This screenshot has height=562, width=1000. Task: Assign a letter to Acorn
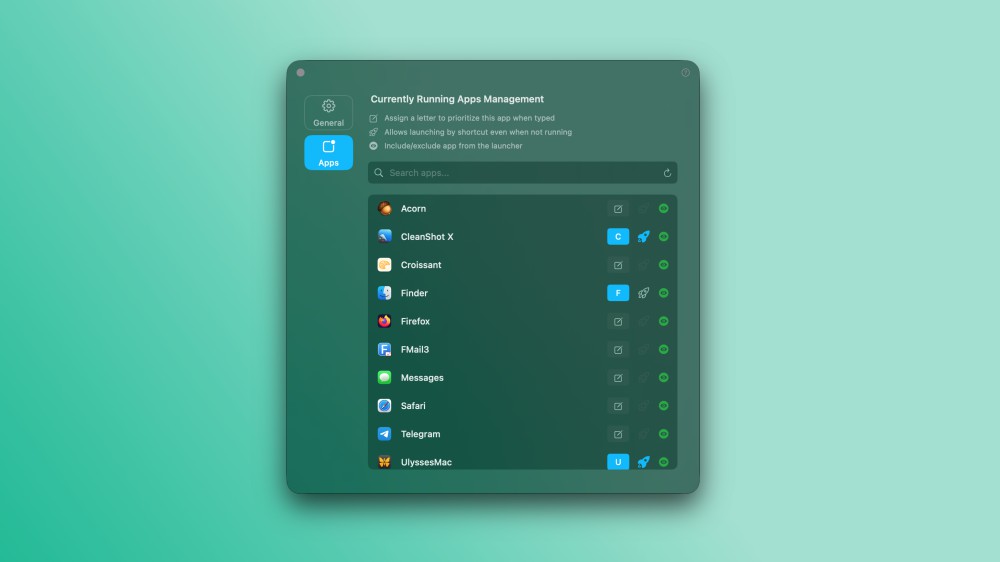pyautogui.click(x=618, y=209)
